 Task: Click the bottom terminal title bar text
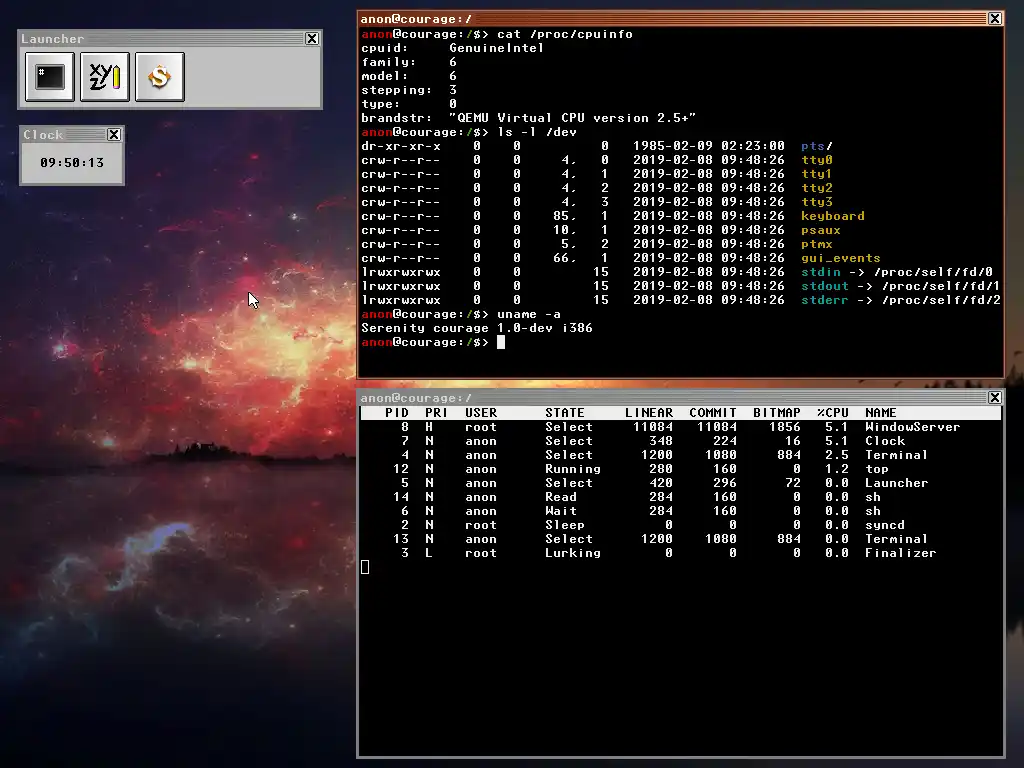pyautogui.click(x=416, y=398)
